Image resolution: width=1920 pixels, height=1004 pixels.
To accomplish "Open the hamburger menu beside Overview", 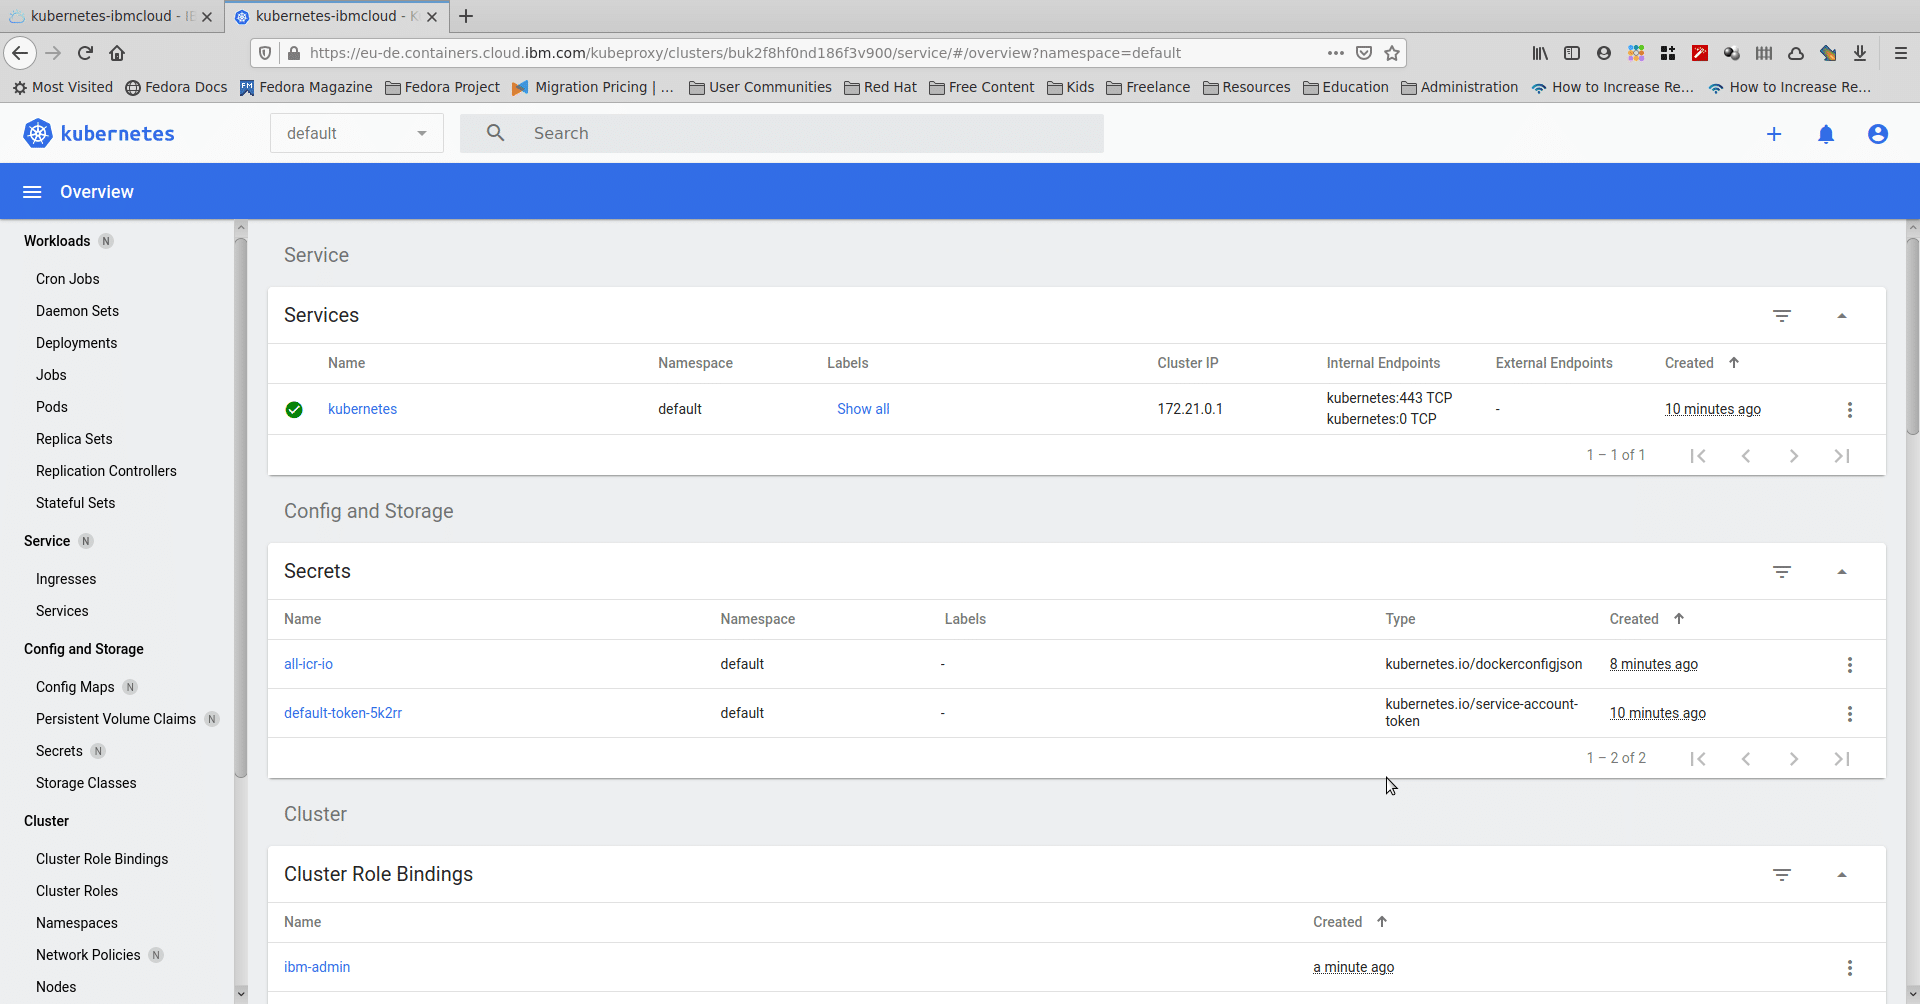I will [x=32, y=192].
